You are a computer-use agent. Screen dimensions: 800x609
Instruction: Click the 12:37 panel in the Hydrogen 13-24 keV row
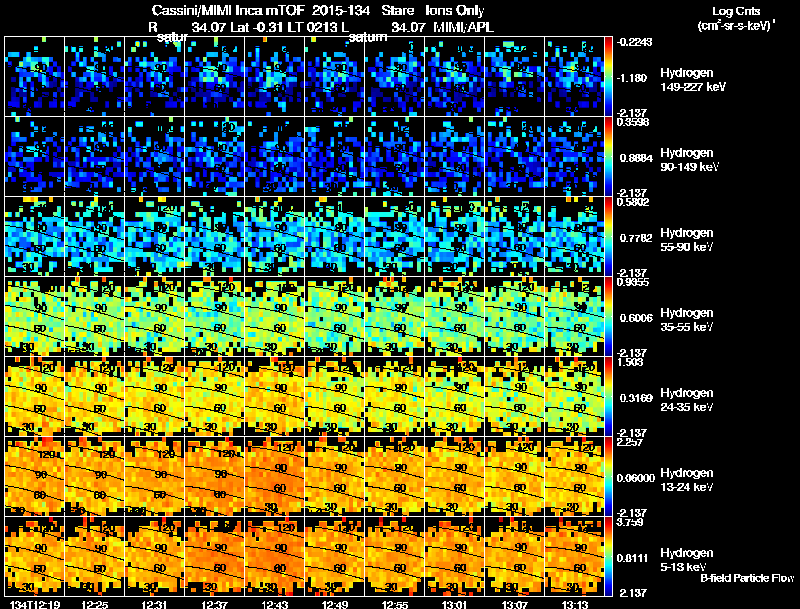tap(214, 476)
